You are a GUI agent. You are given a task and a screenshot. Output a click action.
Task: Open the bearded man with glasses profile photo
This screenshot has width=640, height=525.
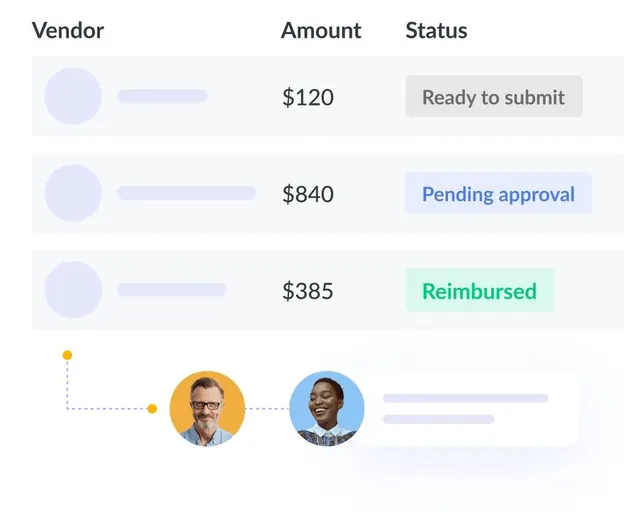click(x=207, y=408)
